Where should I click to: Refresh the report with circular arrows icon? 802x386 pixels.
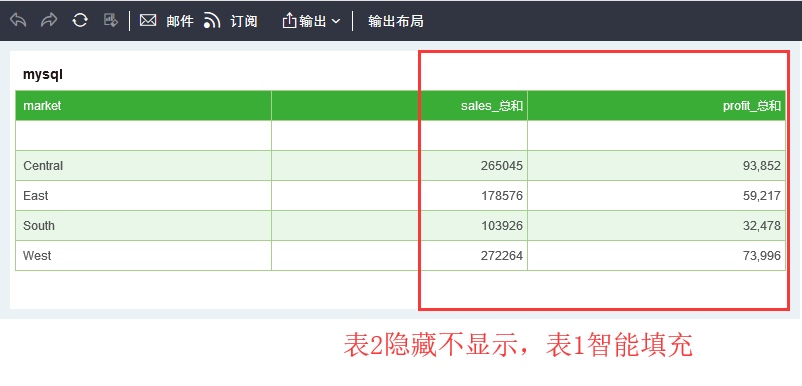coord(80,20)
